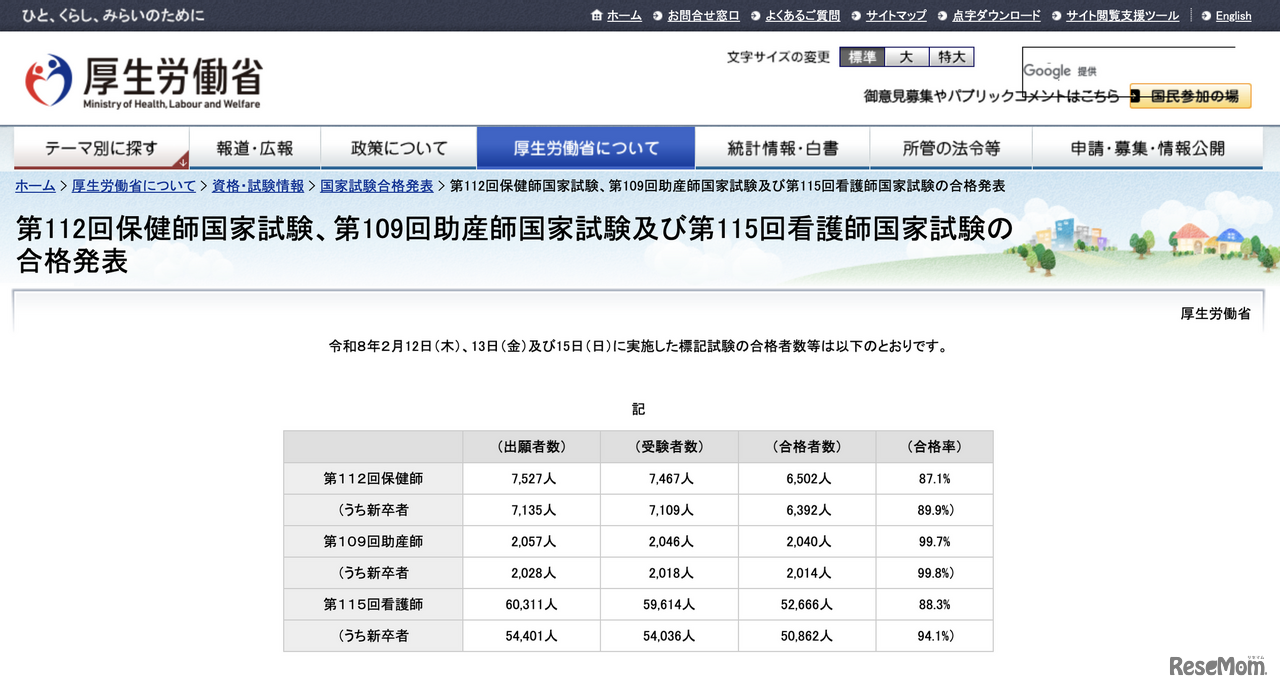Click the arrow icon on 国民参加の場 banner
Image resolution: width=1280 pixels, height=689 pixels.
(1136, 96)
